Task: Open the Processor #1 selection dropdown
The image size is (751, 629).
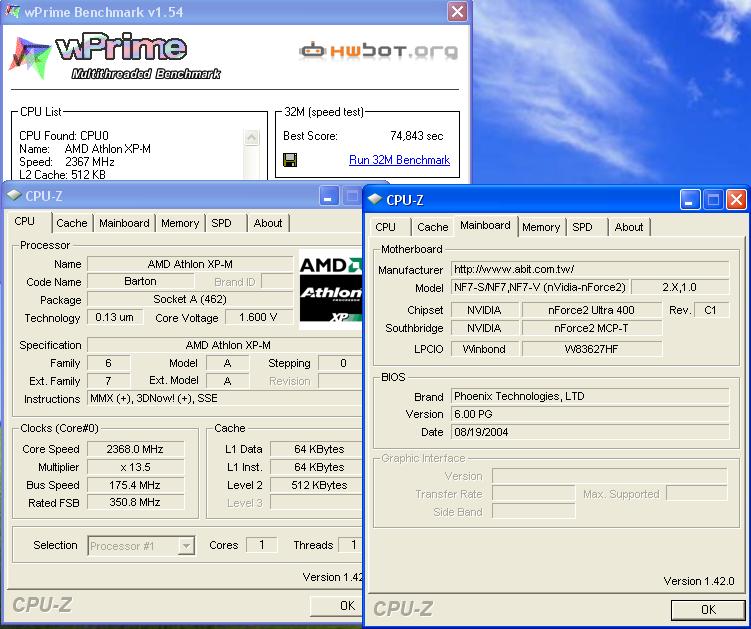Action: (x=141, y=546)
